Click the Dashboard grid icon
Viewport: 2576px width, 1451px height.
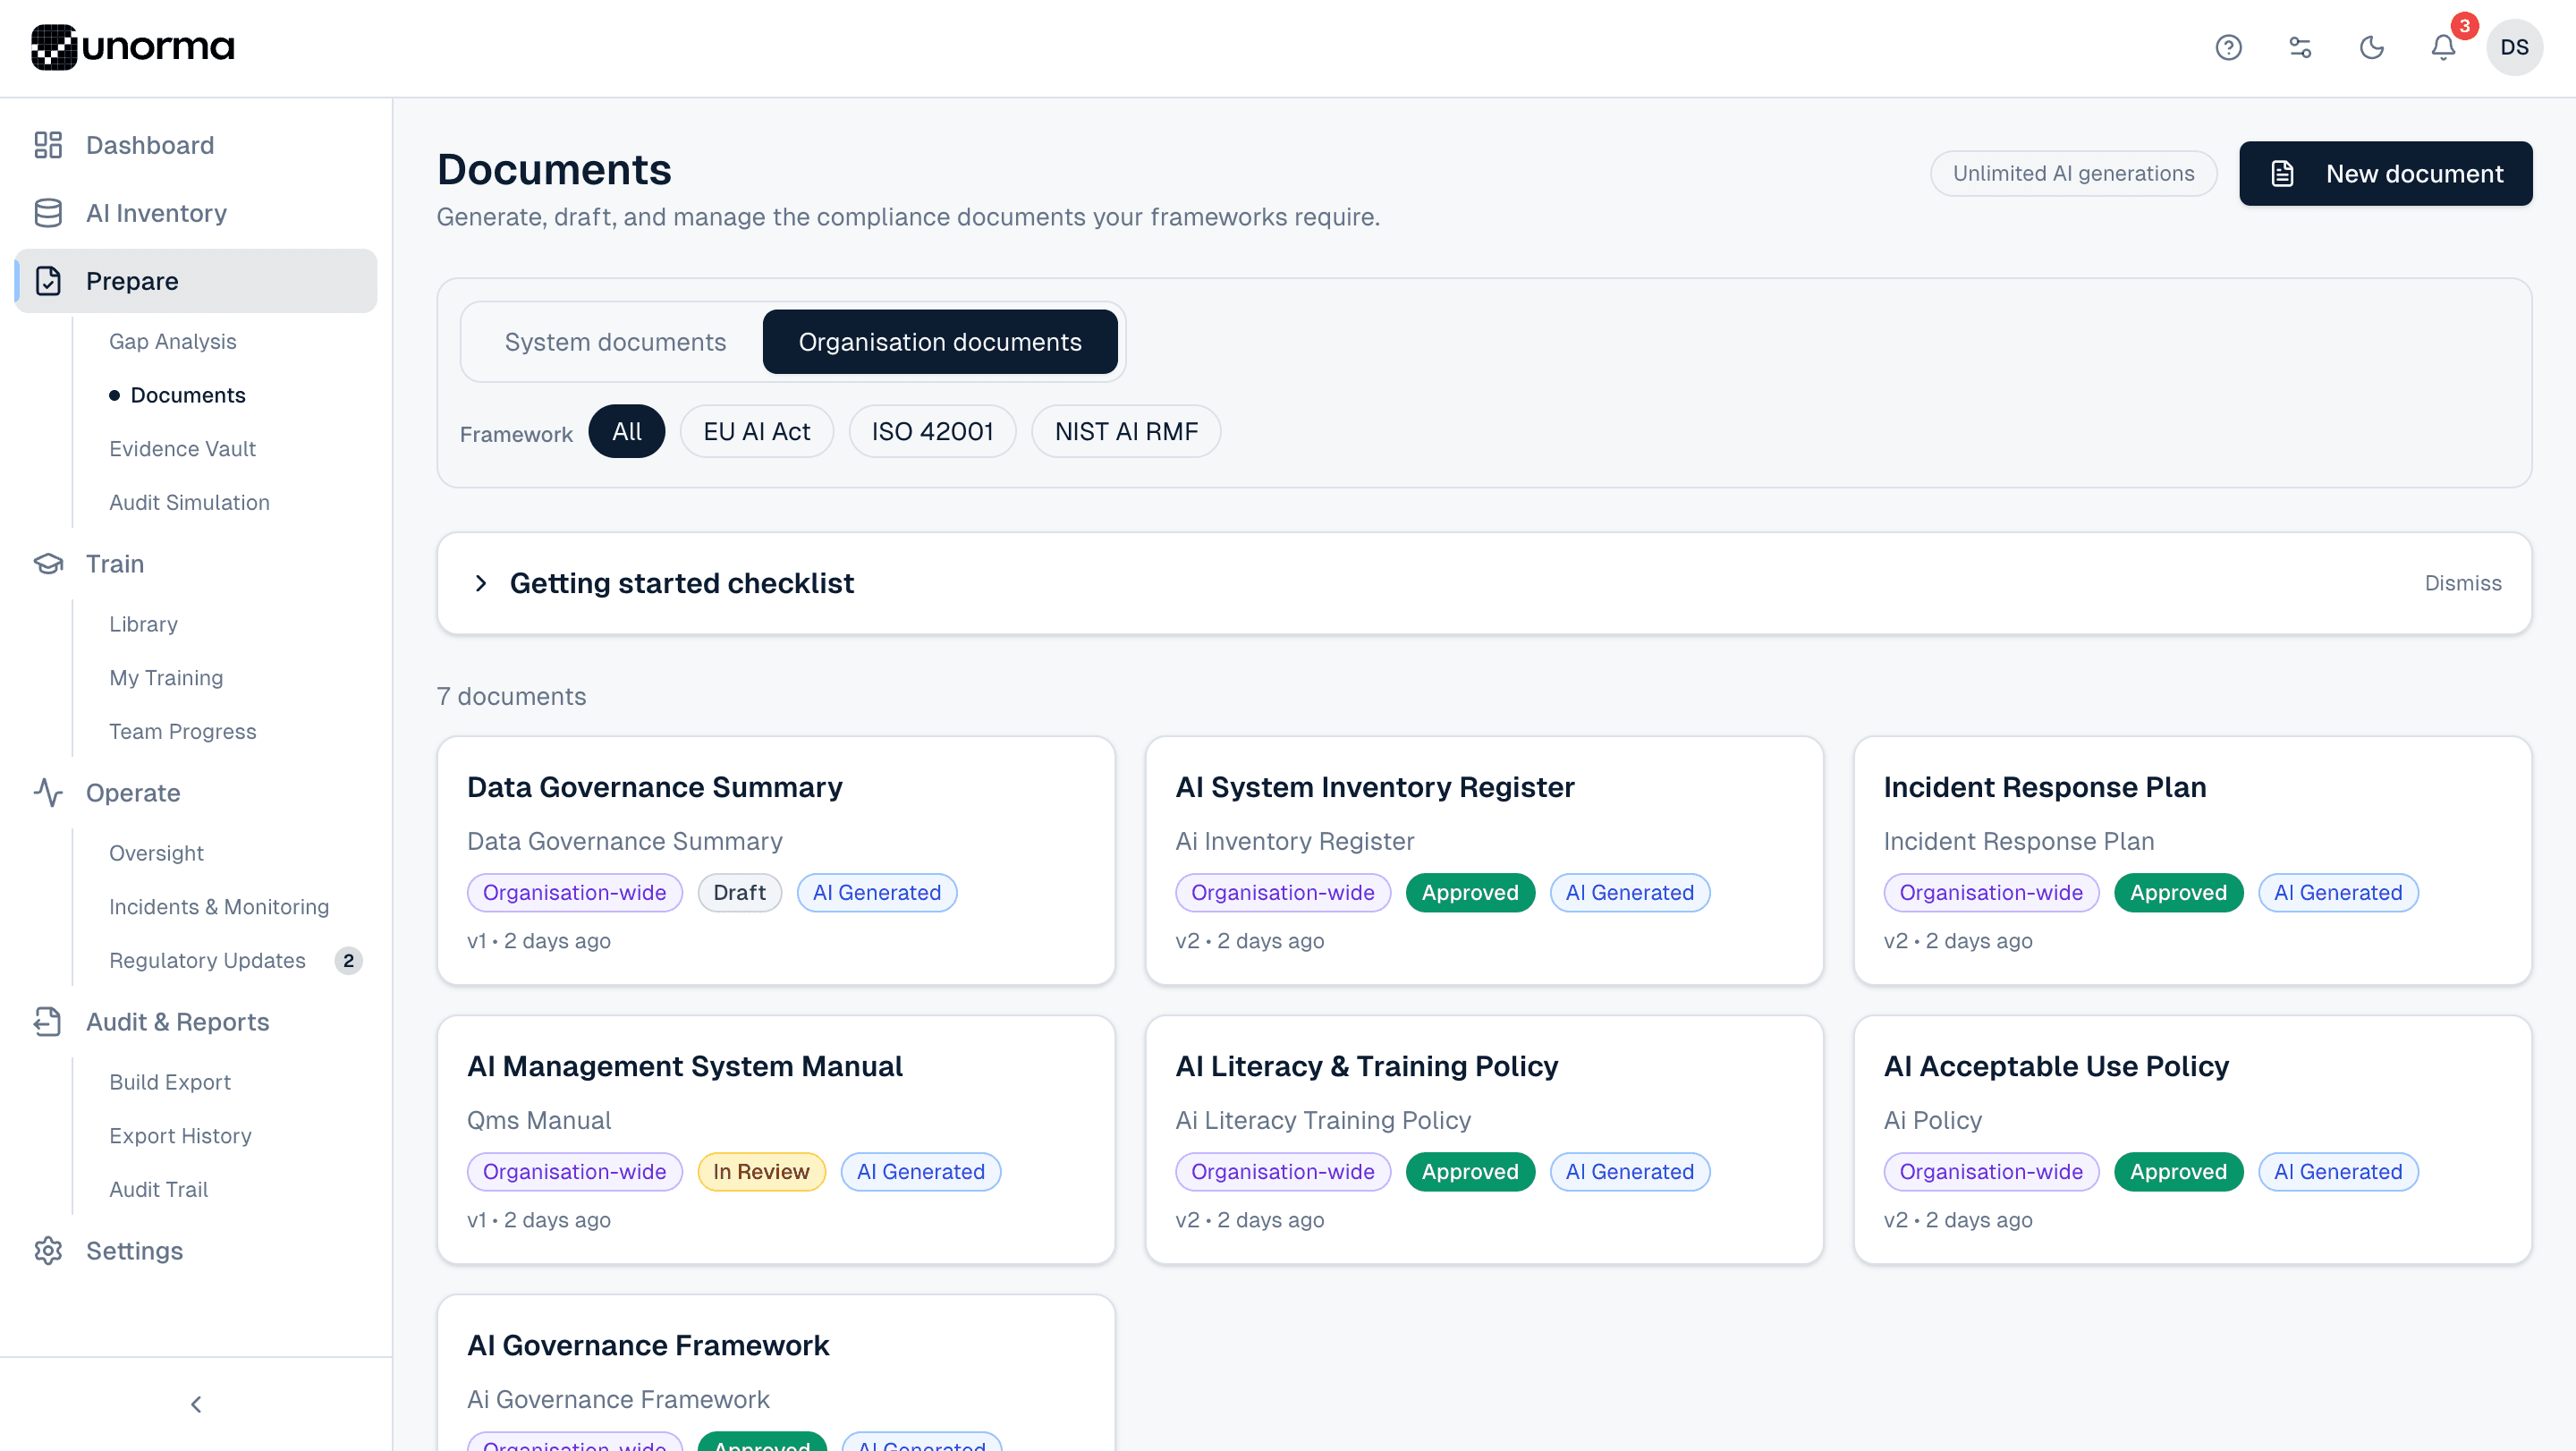coord(48,145)
